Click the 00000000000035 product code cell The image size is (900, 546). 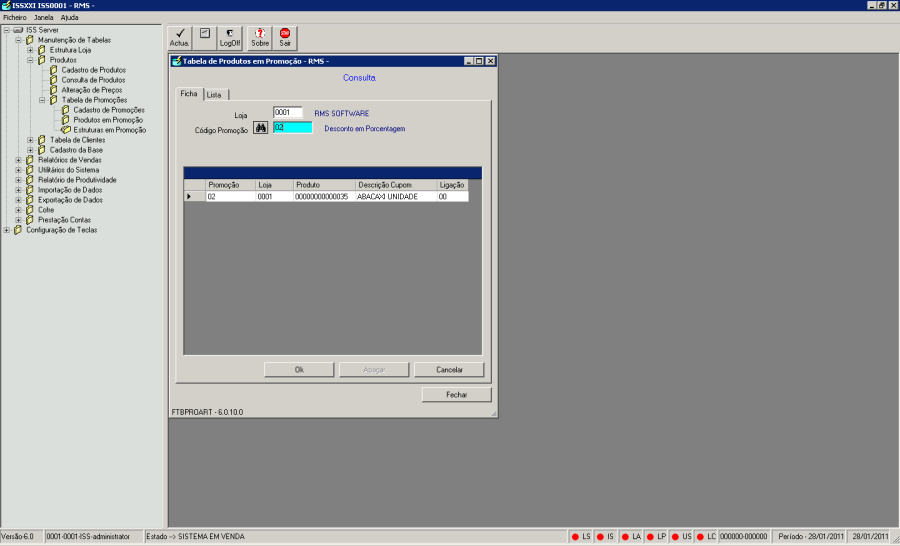[x=324, y=196]
